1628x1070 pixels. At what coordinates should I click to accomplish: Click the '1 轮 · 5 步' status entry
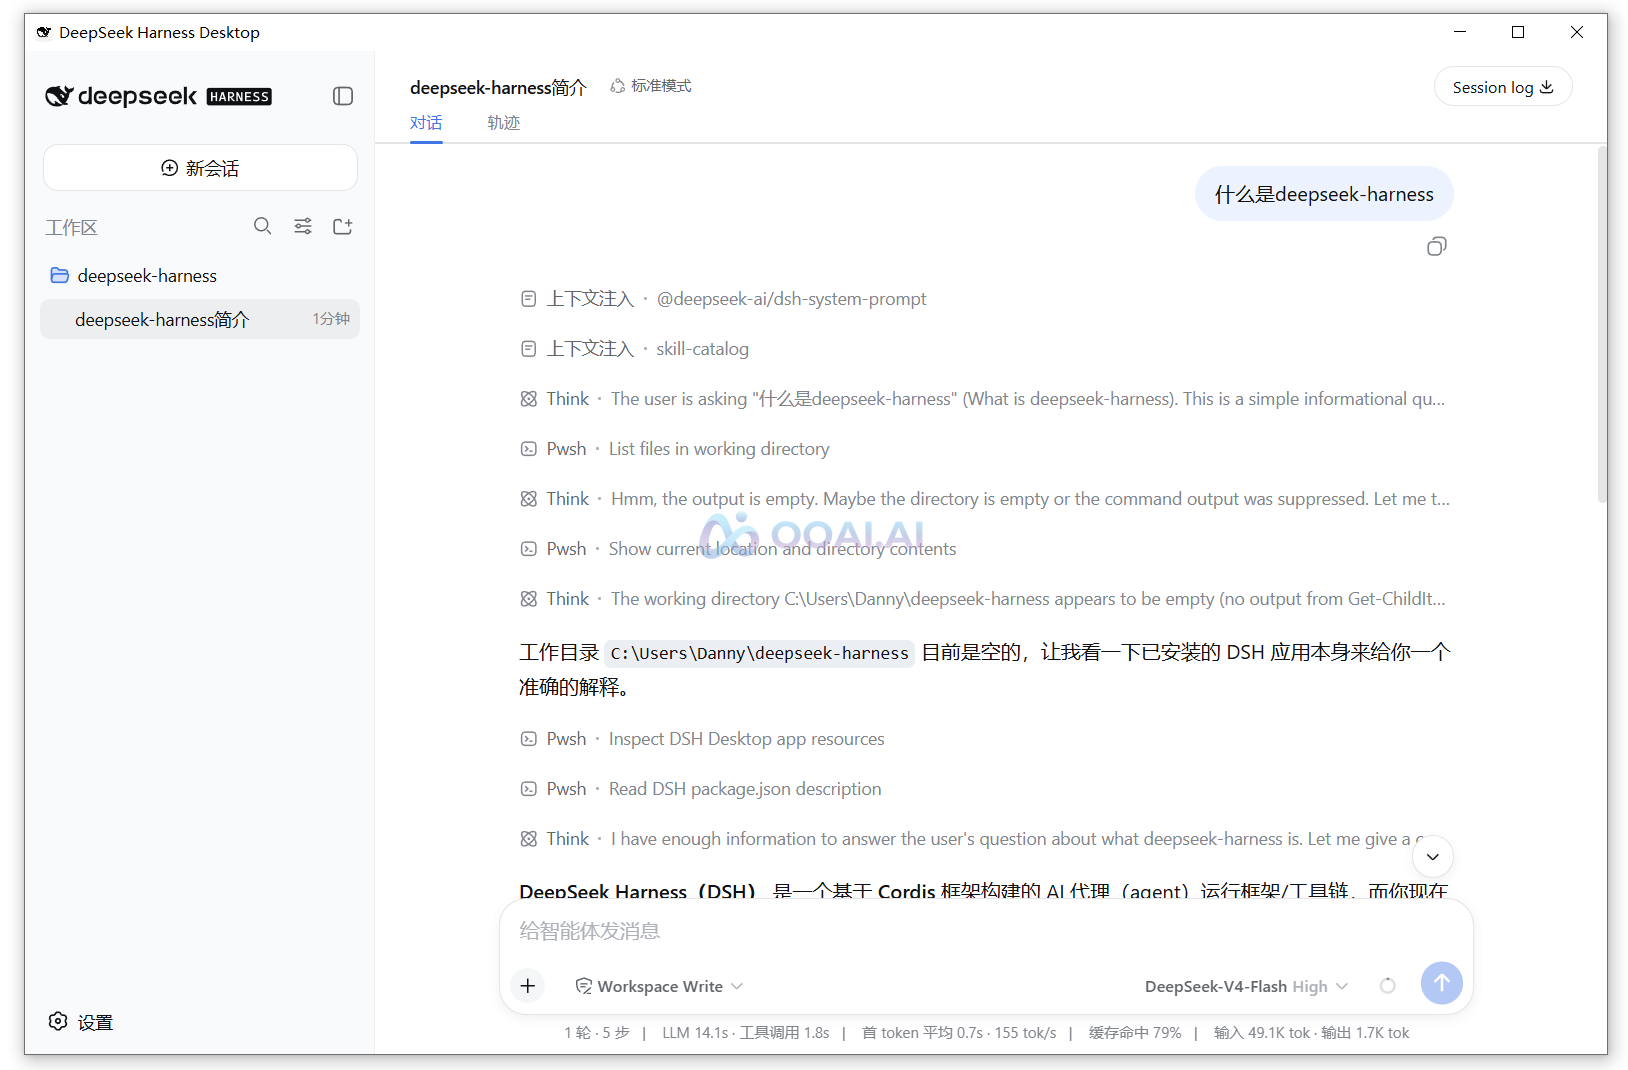[597, 1033]
